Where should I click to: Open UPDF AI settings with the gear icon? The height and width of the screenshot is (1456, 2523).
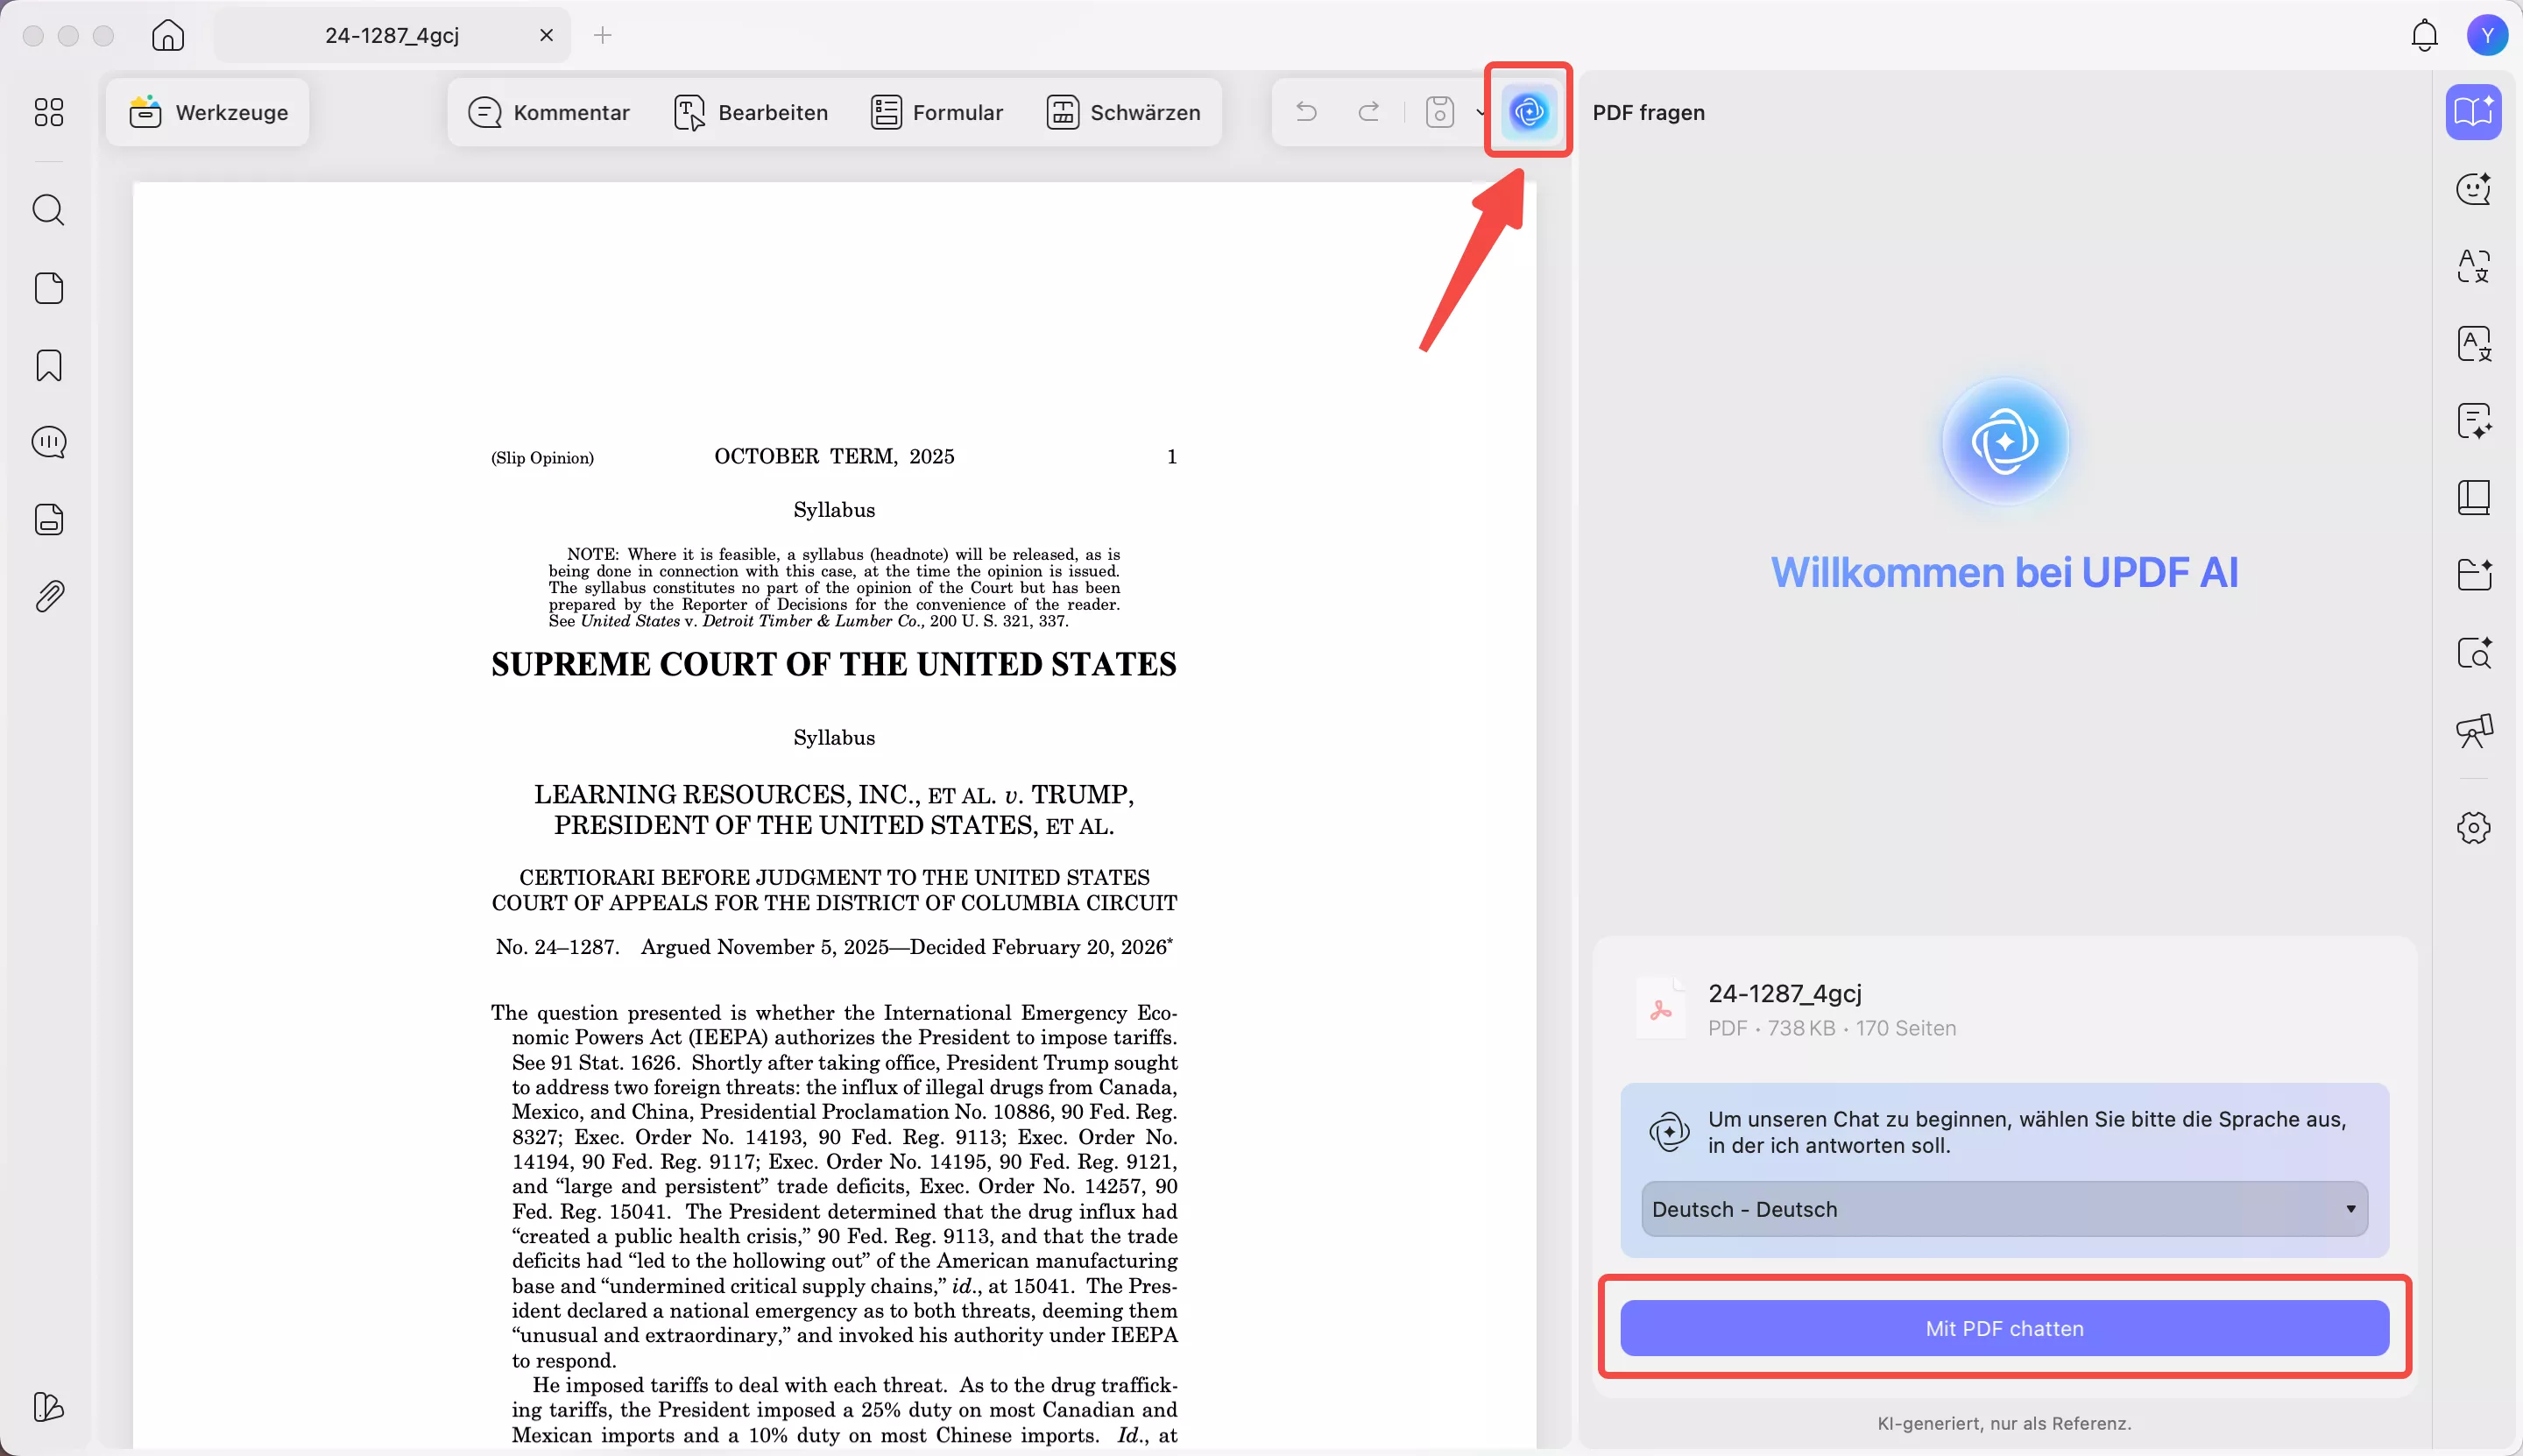[x=2475, y=827]
